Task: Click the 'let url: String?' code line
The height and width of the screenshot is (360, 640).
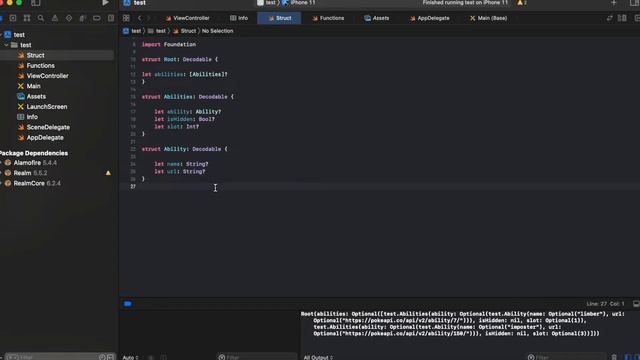Action: click(180, 171)
